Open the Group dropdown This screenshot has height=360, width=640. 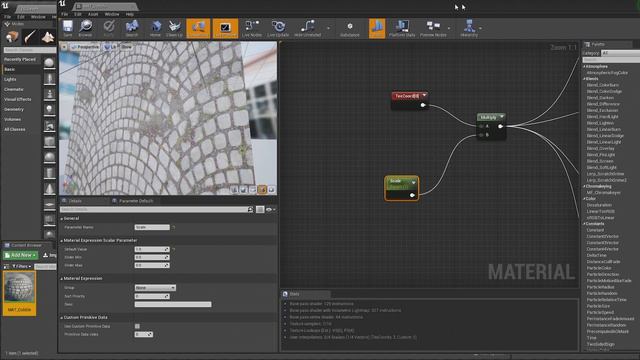[155, 288]
